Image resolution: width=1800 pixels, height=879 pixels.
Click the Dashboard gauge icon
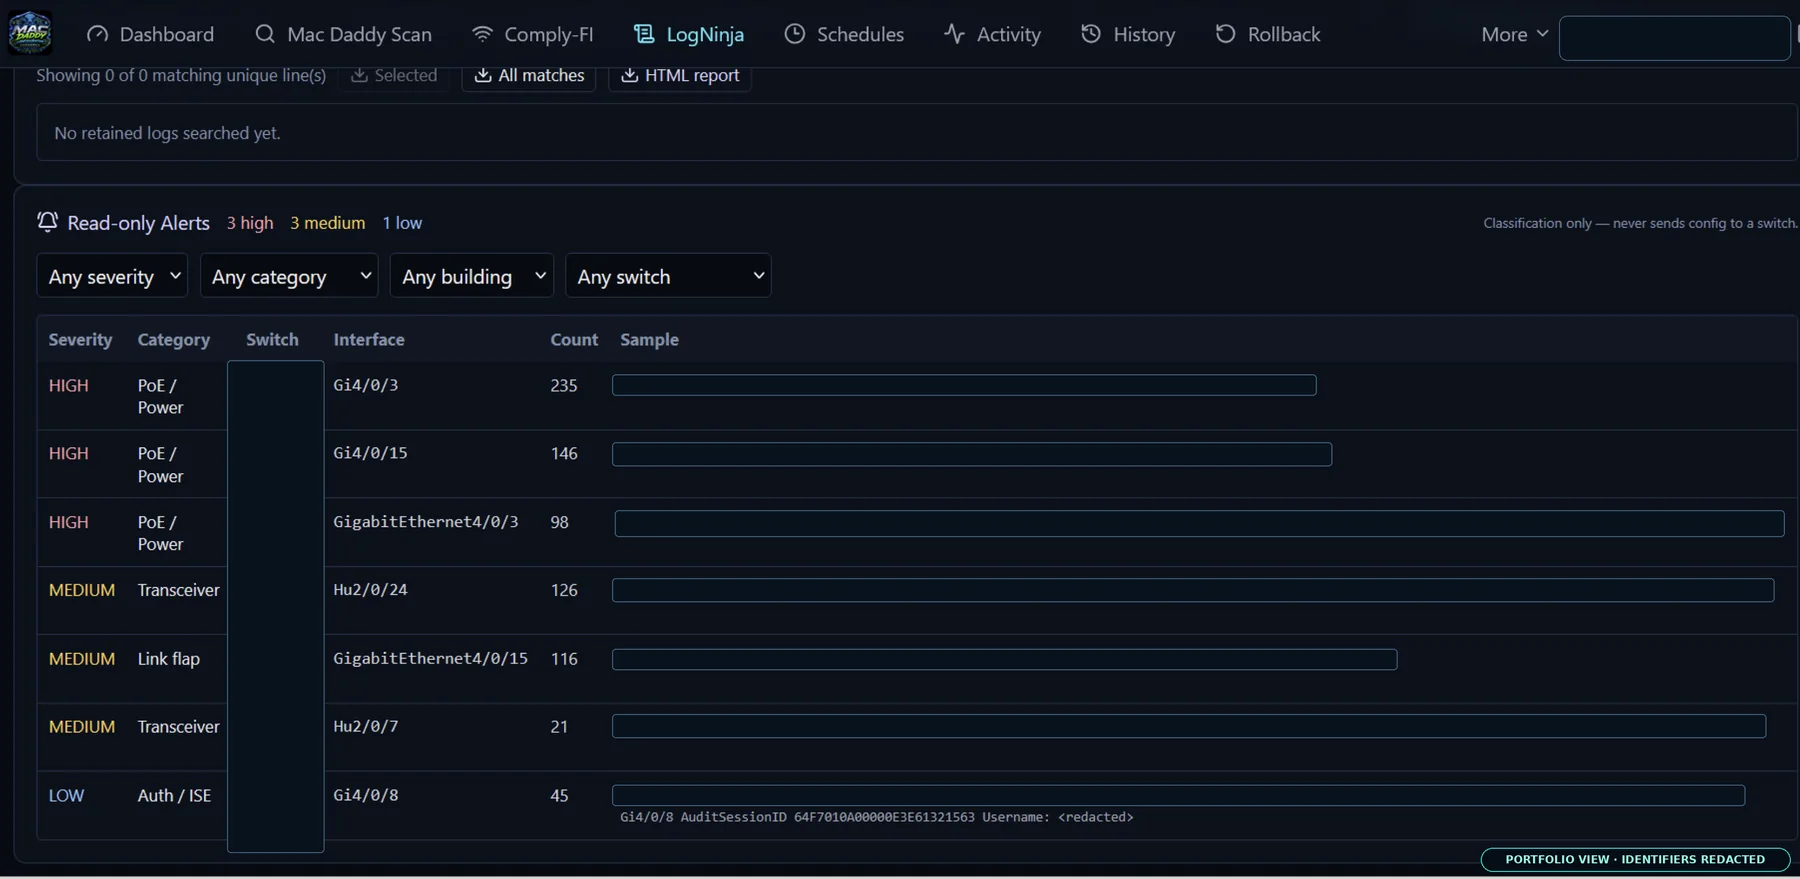(x=97, y=34)
